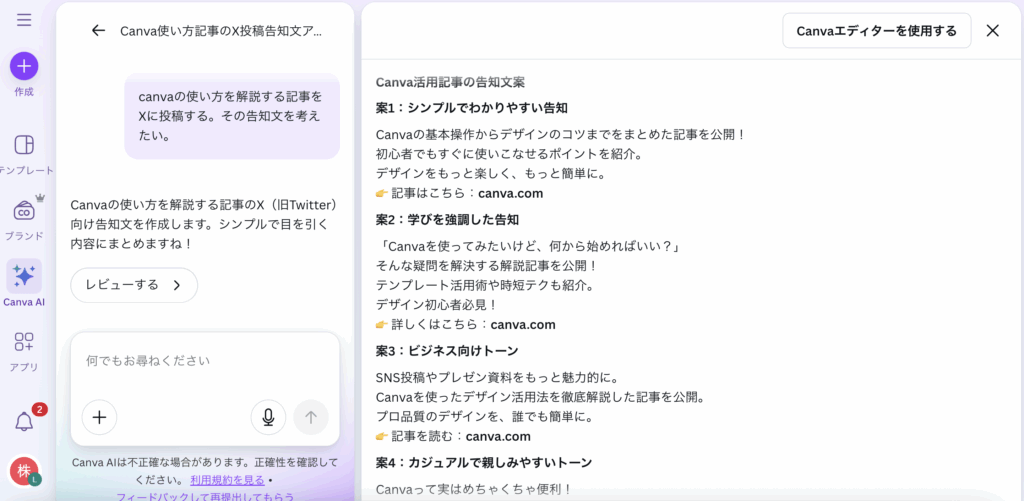Open the Apps sidebar icon
Image resolution: width=1024 pixels, height=501 pixels.
(x=24, y=342)
